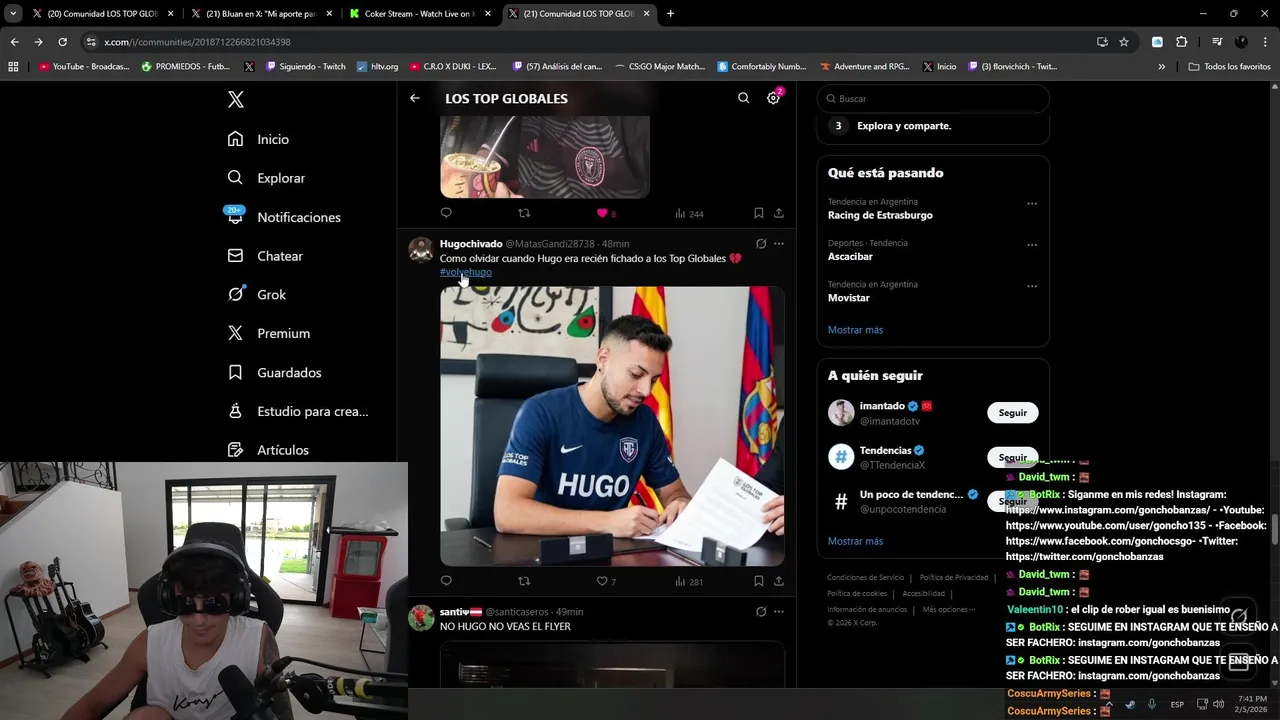
Task: Reload the page
Action: [62, 42]
